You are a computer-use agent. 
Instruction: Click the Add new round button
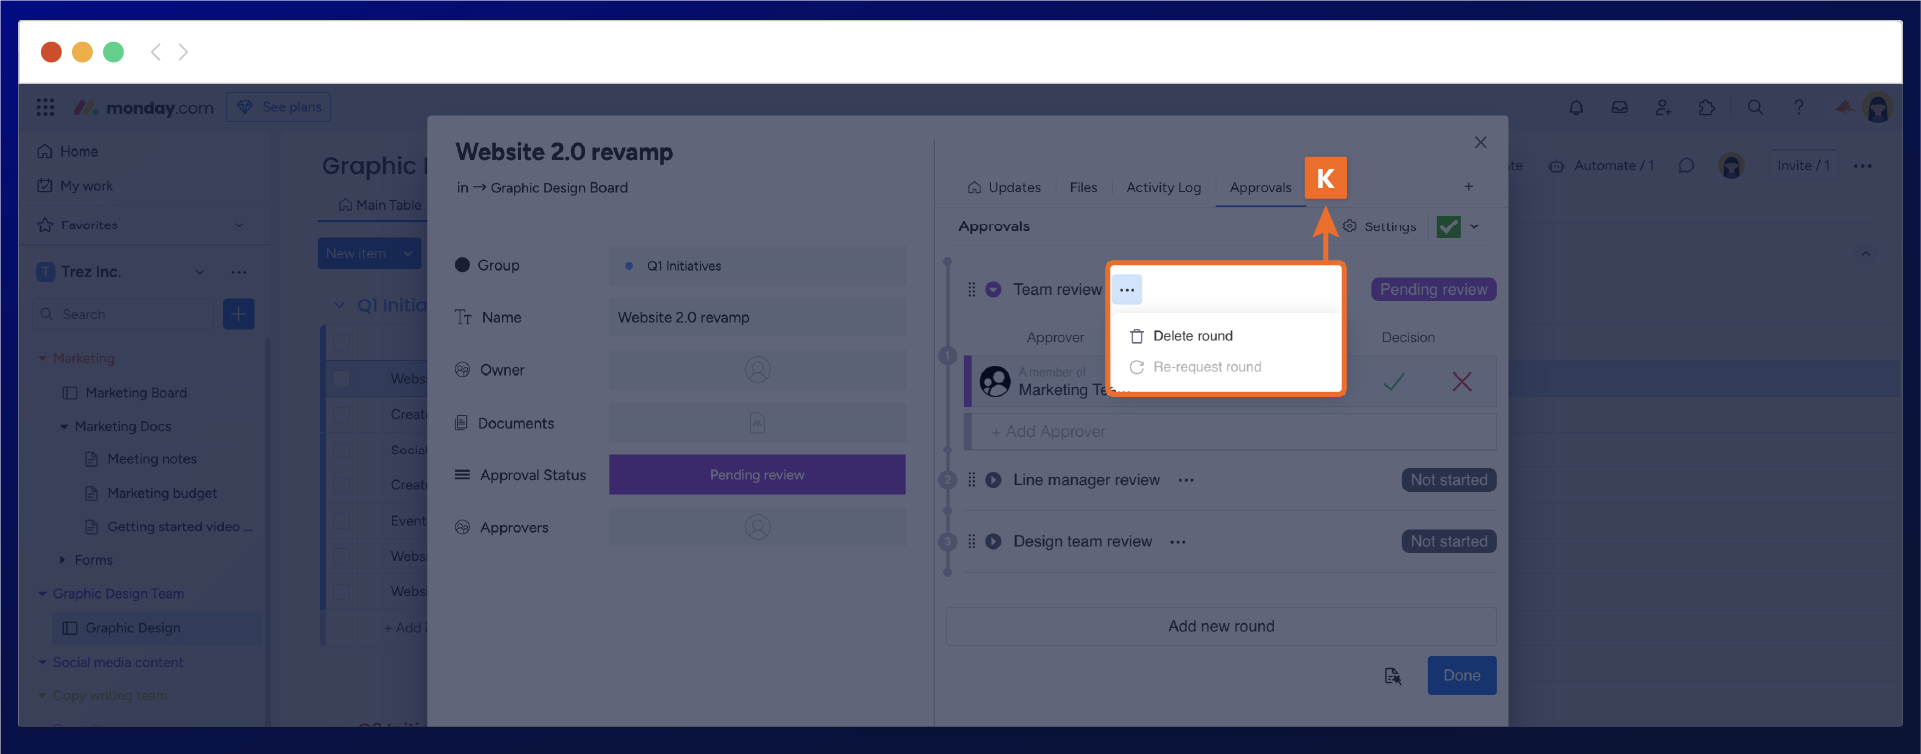coord(1220,627)
